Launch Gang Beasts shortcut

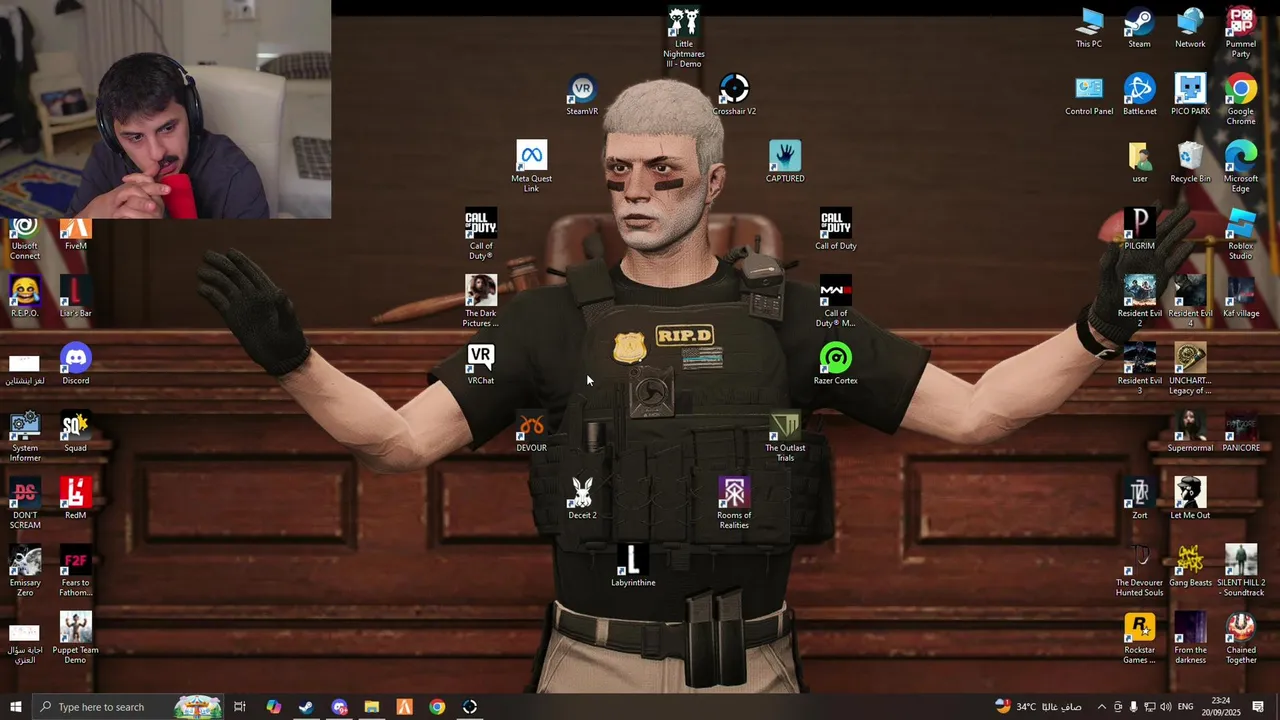pos(1190,565)
